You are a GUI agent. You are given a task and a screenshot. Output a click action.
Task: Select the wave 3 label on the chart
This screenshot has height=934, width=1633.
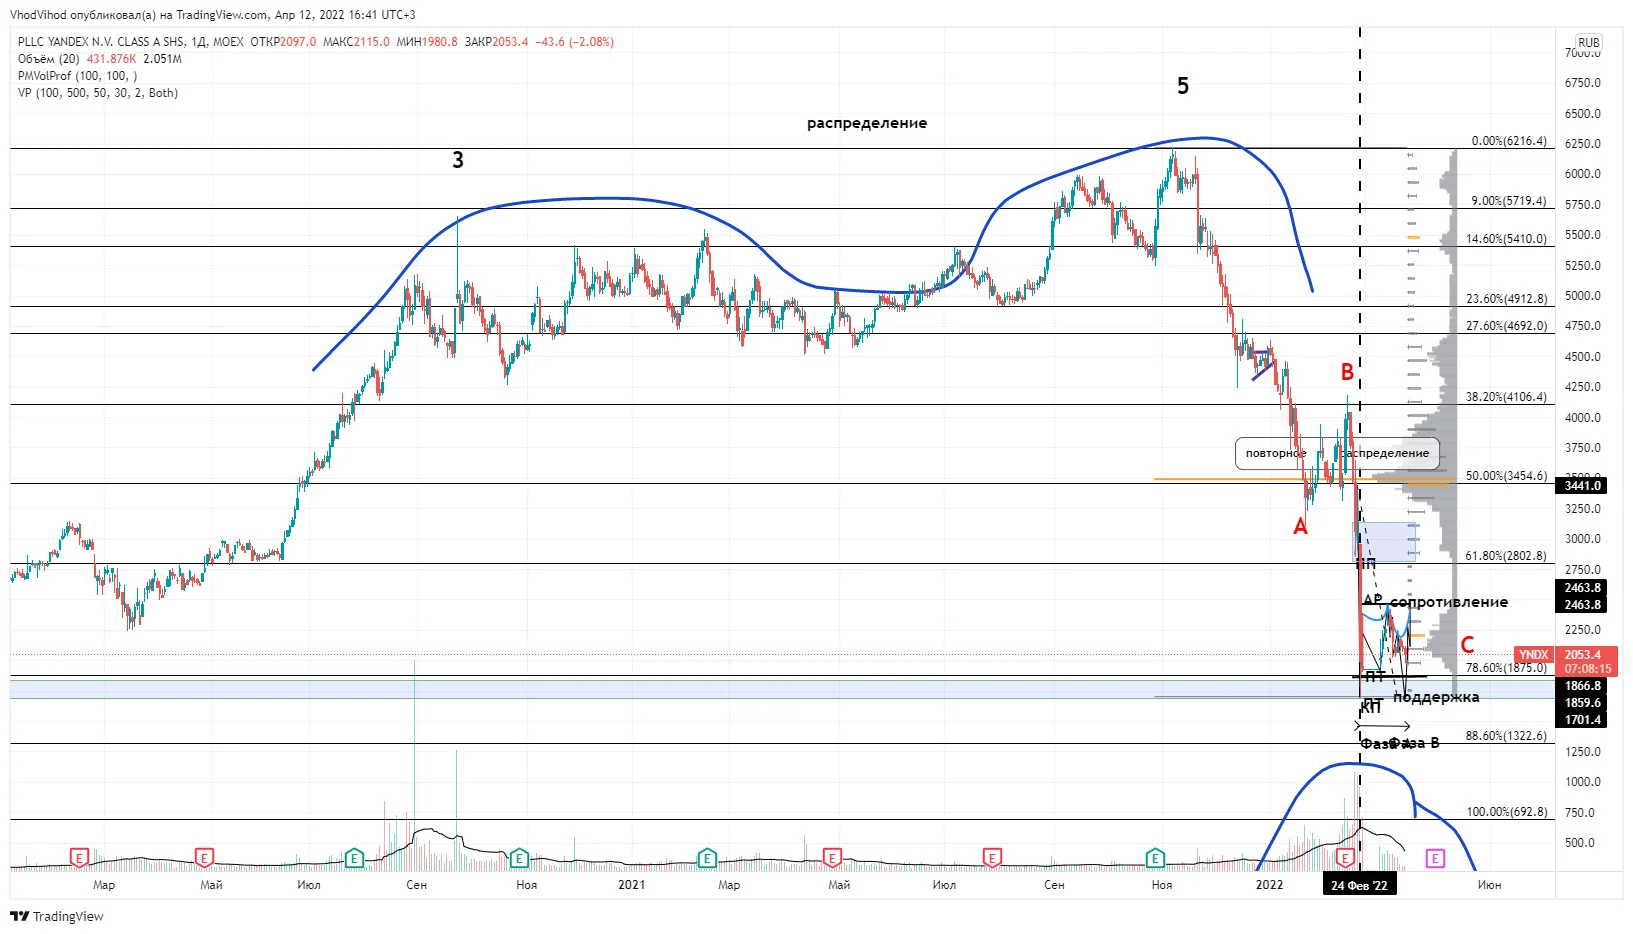click(x=458, y=160)
